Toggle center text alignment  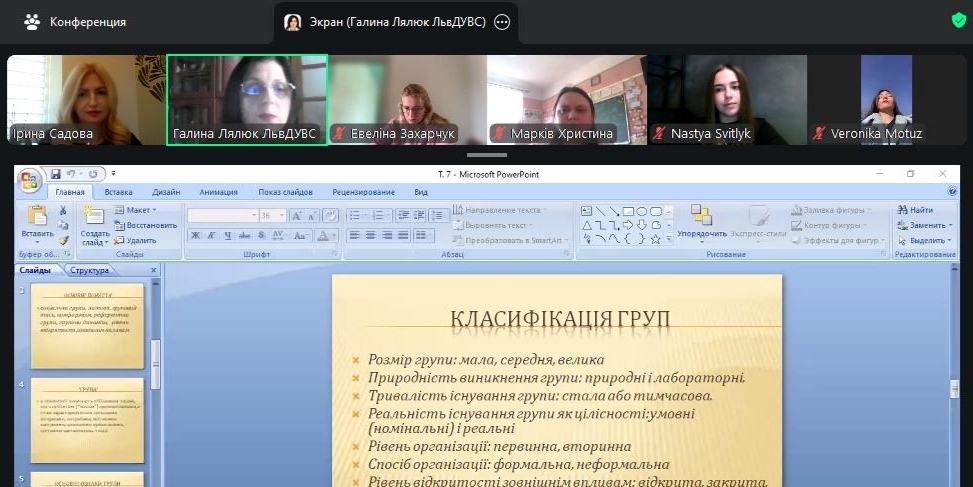click(372, 236)
